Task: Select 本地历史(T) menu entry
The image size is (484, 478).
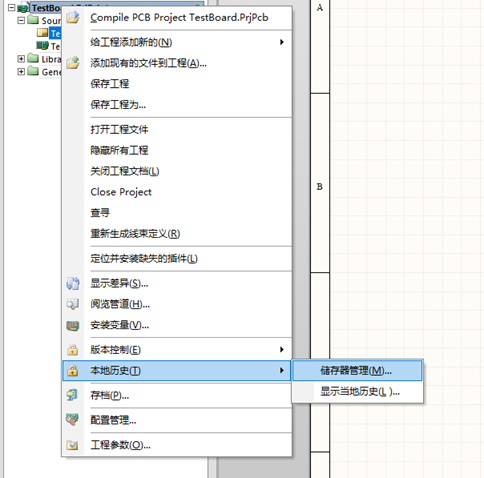Action: [x=177, y=370]
